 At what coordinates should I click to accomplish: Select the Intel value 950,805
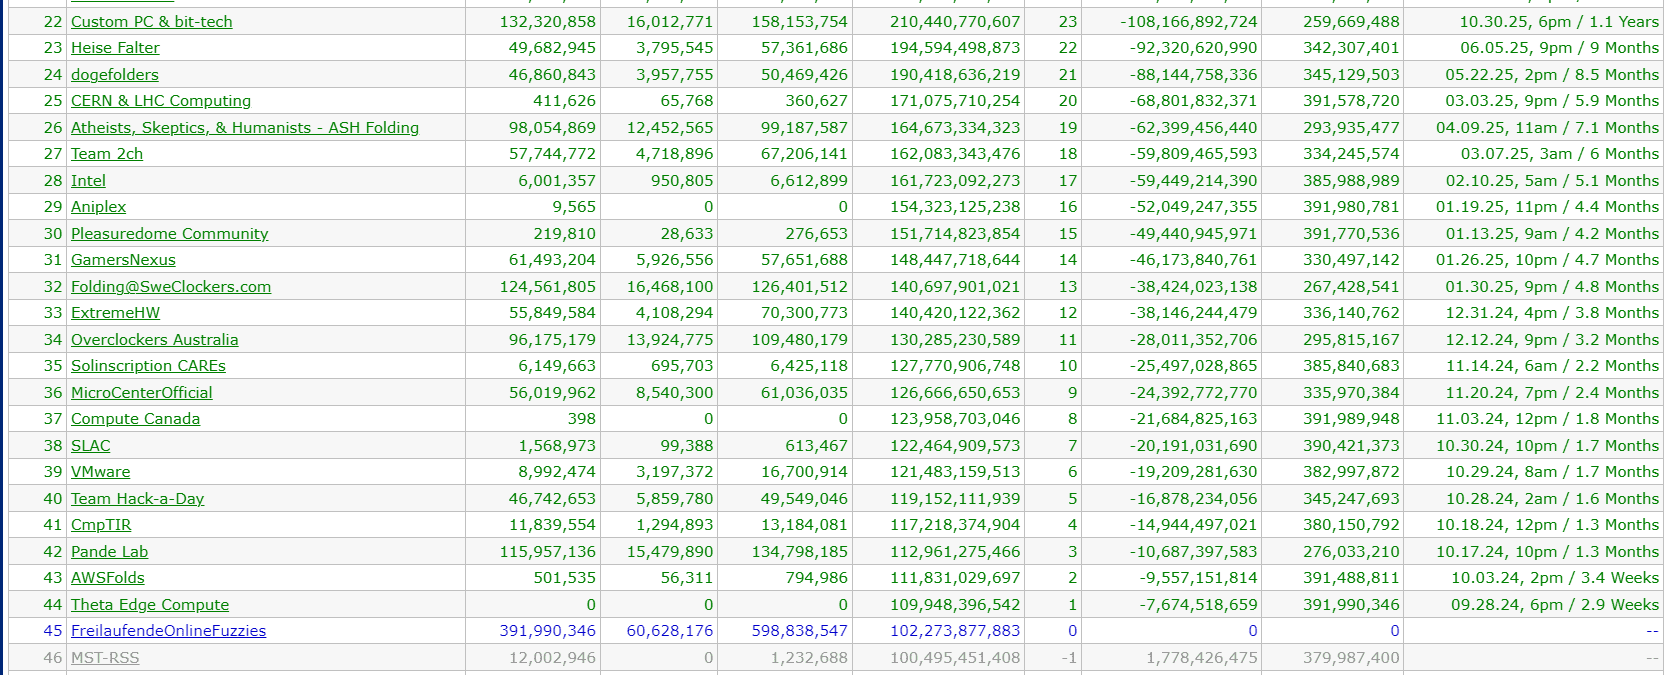pyautogui.click(x=682, y=180)
